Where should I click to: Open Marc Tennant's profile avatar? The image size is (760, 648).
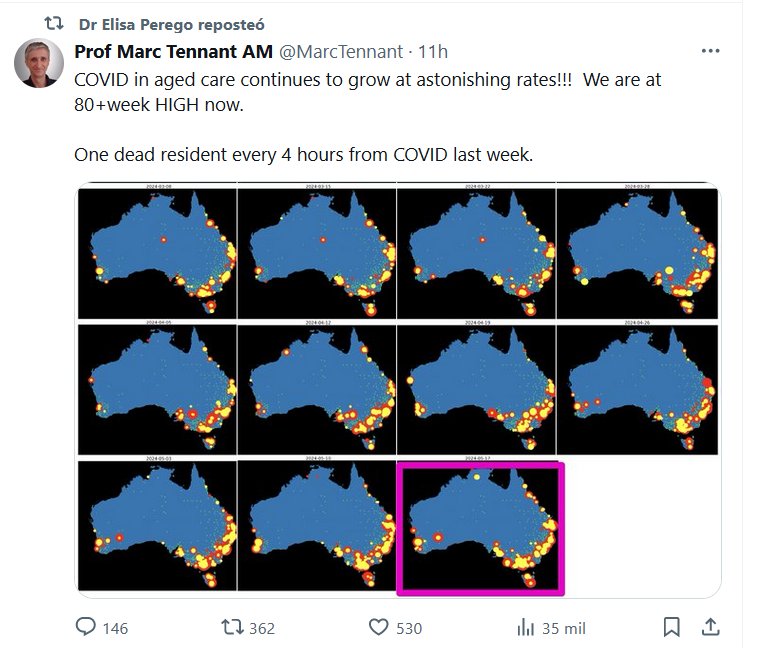tap(39, 64)
